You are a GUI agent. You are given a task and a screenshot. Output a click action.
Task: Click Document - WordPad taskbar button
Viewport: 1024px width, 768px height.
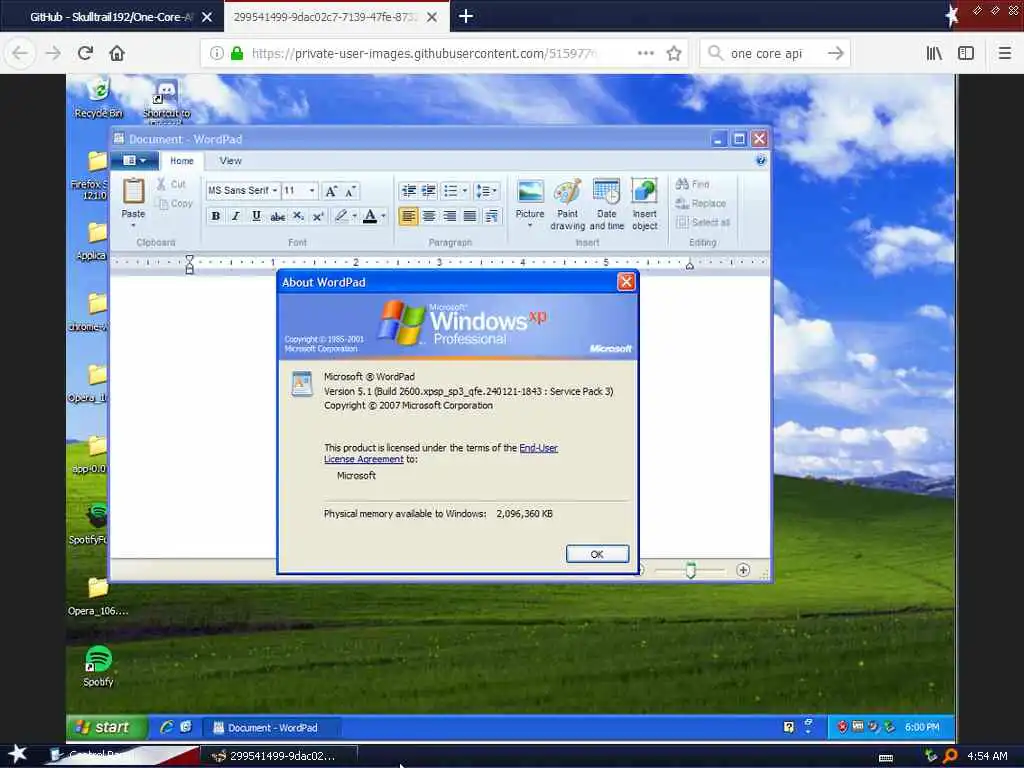272,728
